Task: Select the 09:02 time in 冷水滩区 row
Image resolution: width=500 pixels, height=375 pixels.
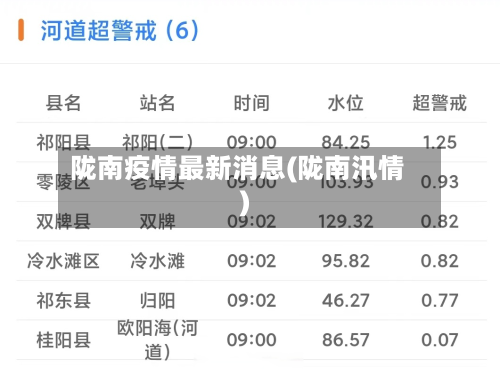Action: 251,261
